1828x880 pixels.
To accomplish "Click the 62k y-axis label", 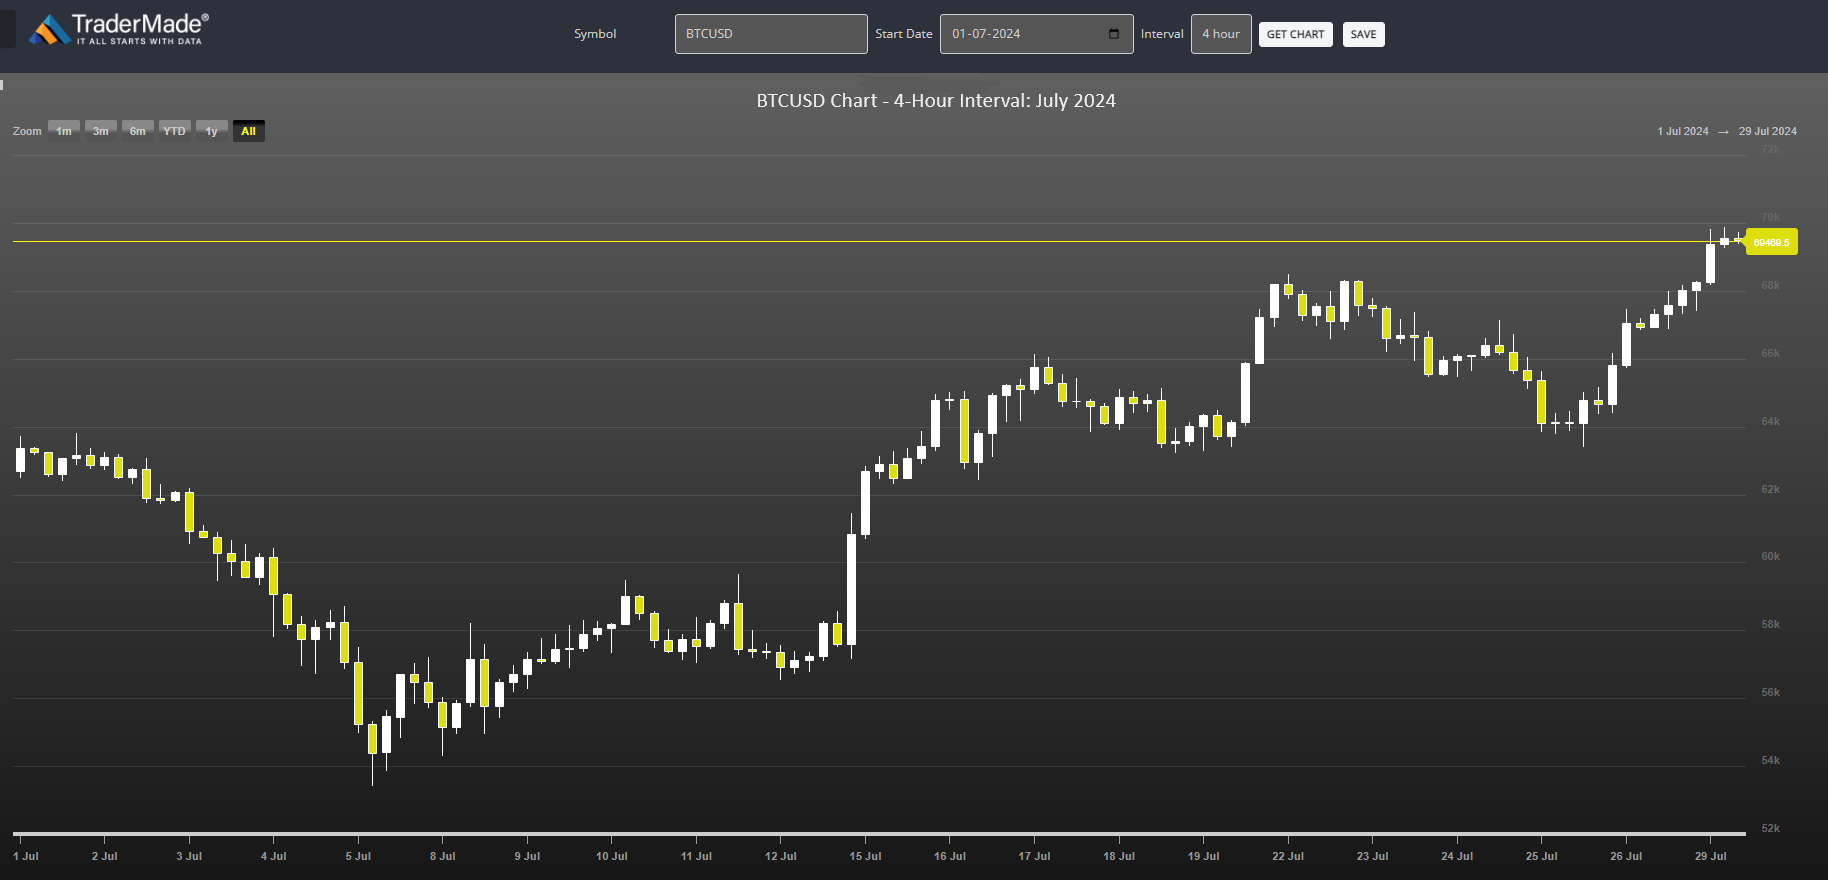I will 1770,489.
